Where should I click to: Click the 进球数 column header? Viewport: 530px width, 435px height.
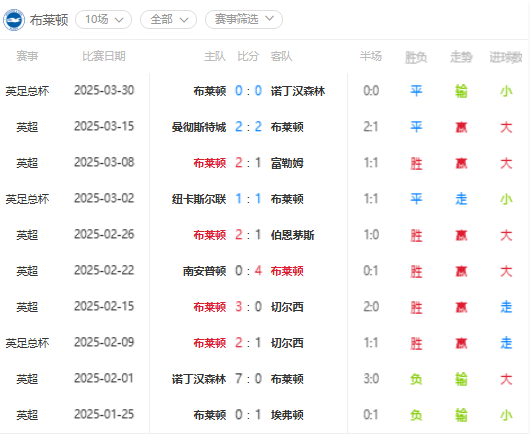click(506, 57)
